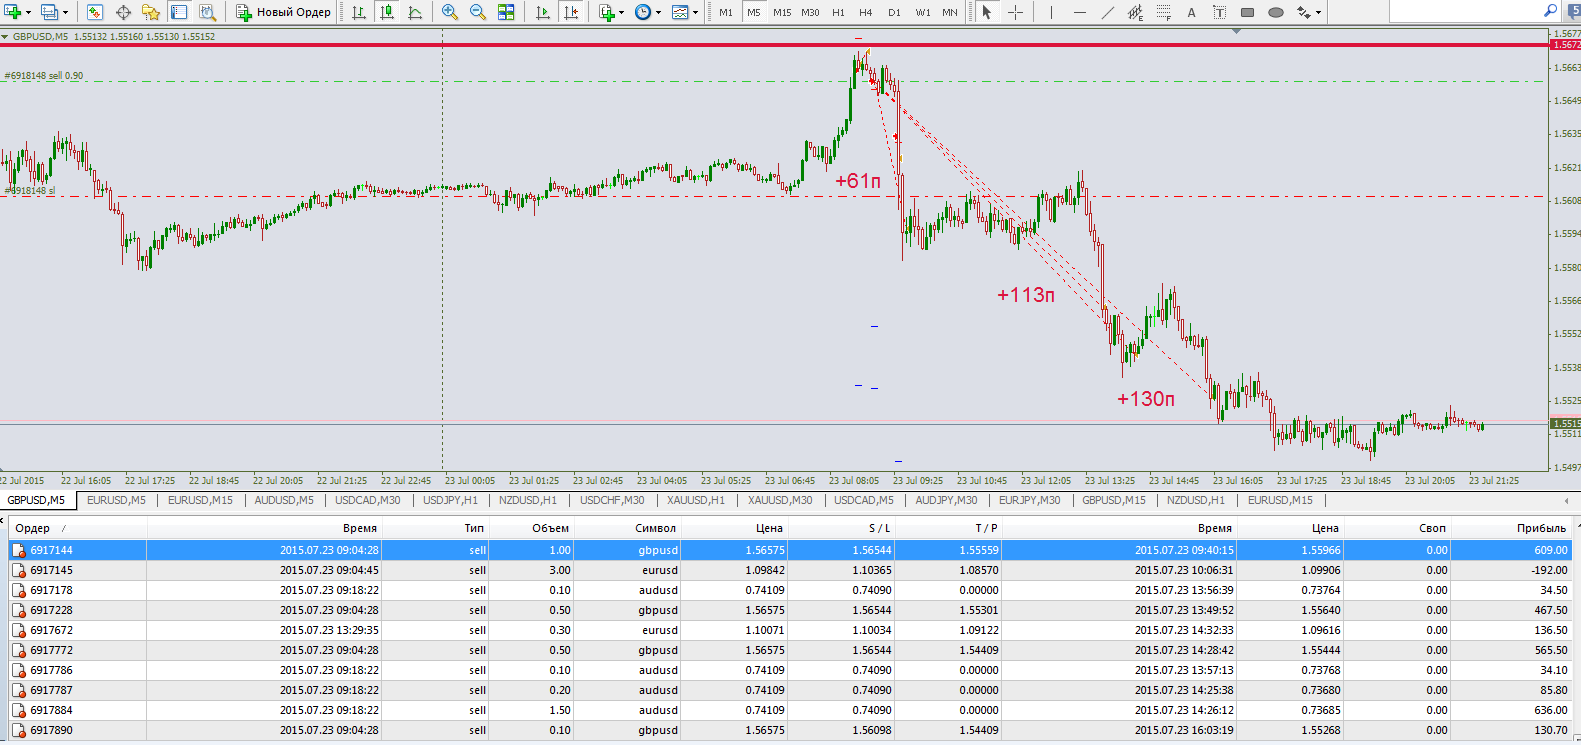The image size is (1581, 745).
Task: Select the M1 timeframe
Action: 726,12
